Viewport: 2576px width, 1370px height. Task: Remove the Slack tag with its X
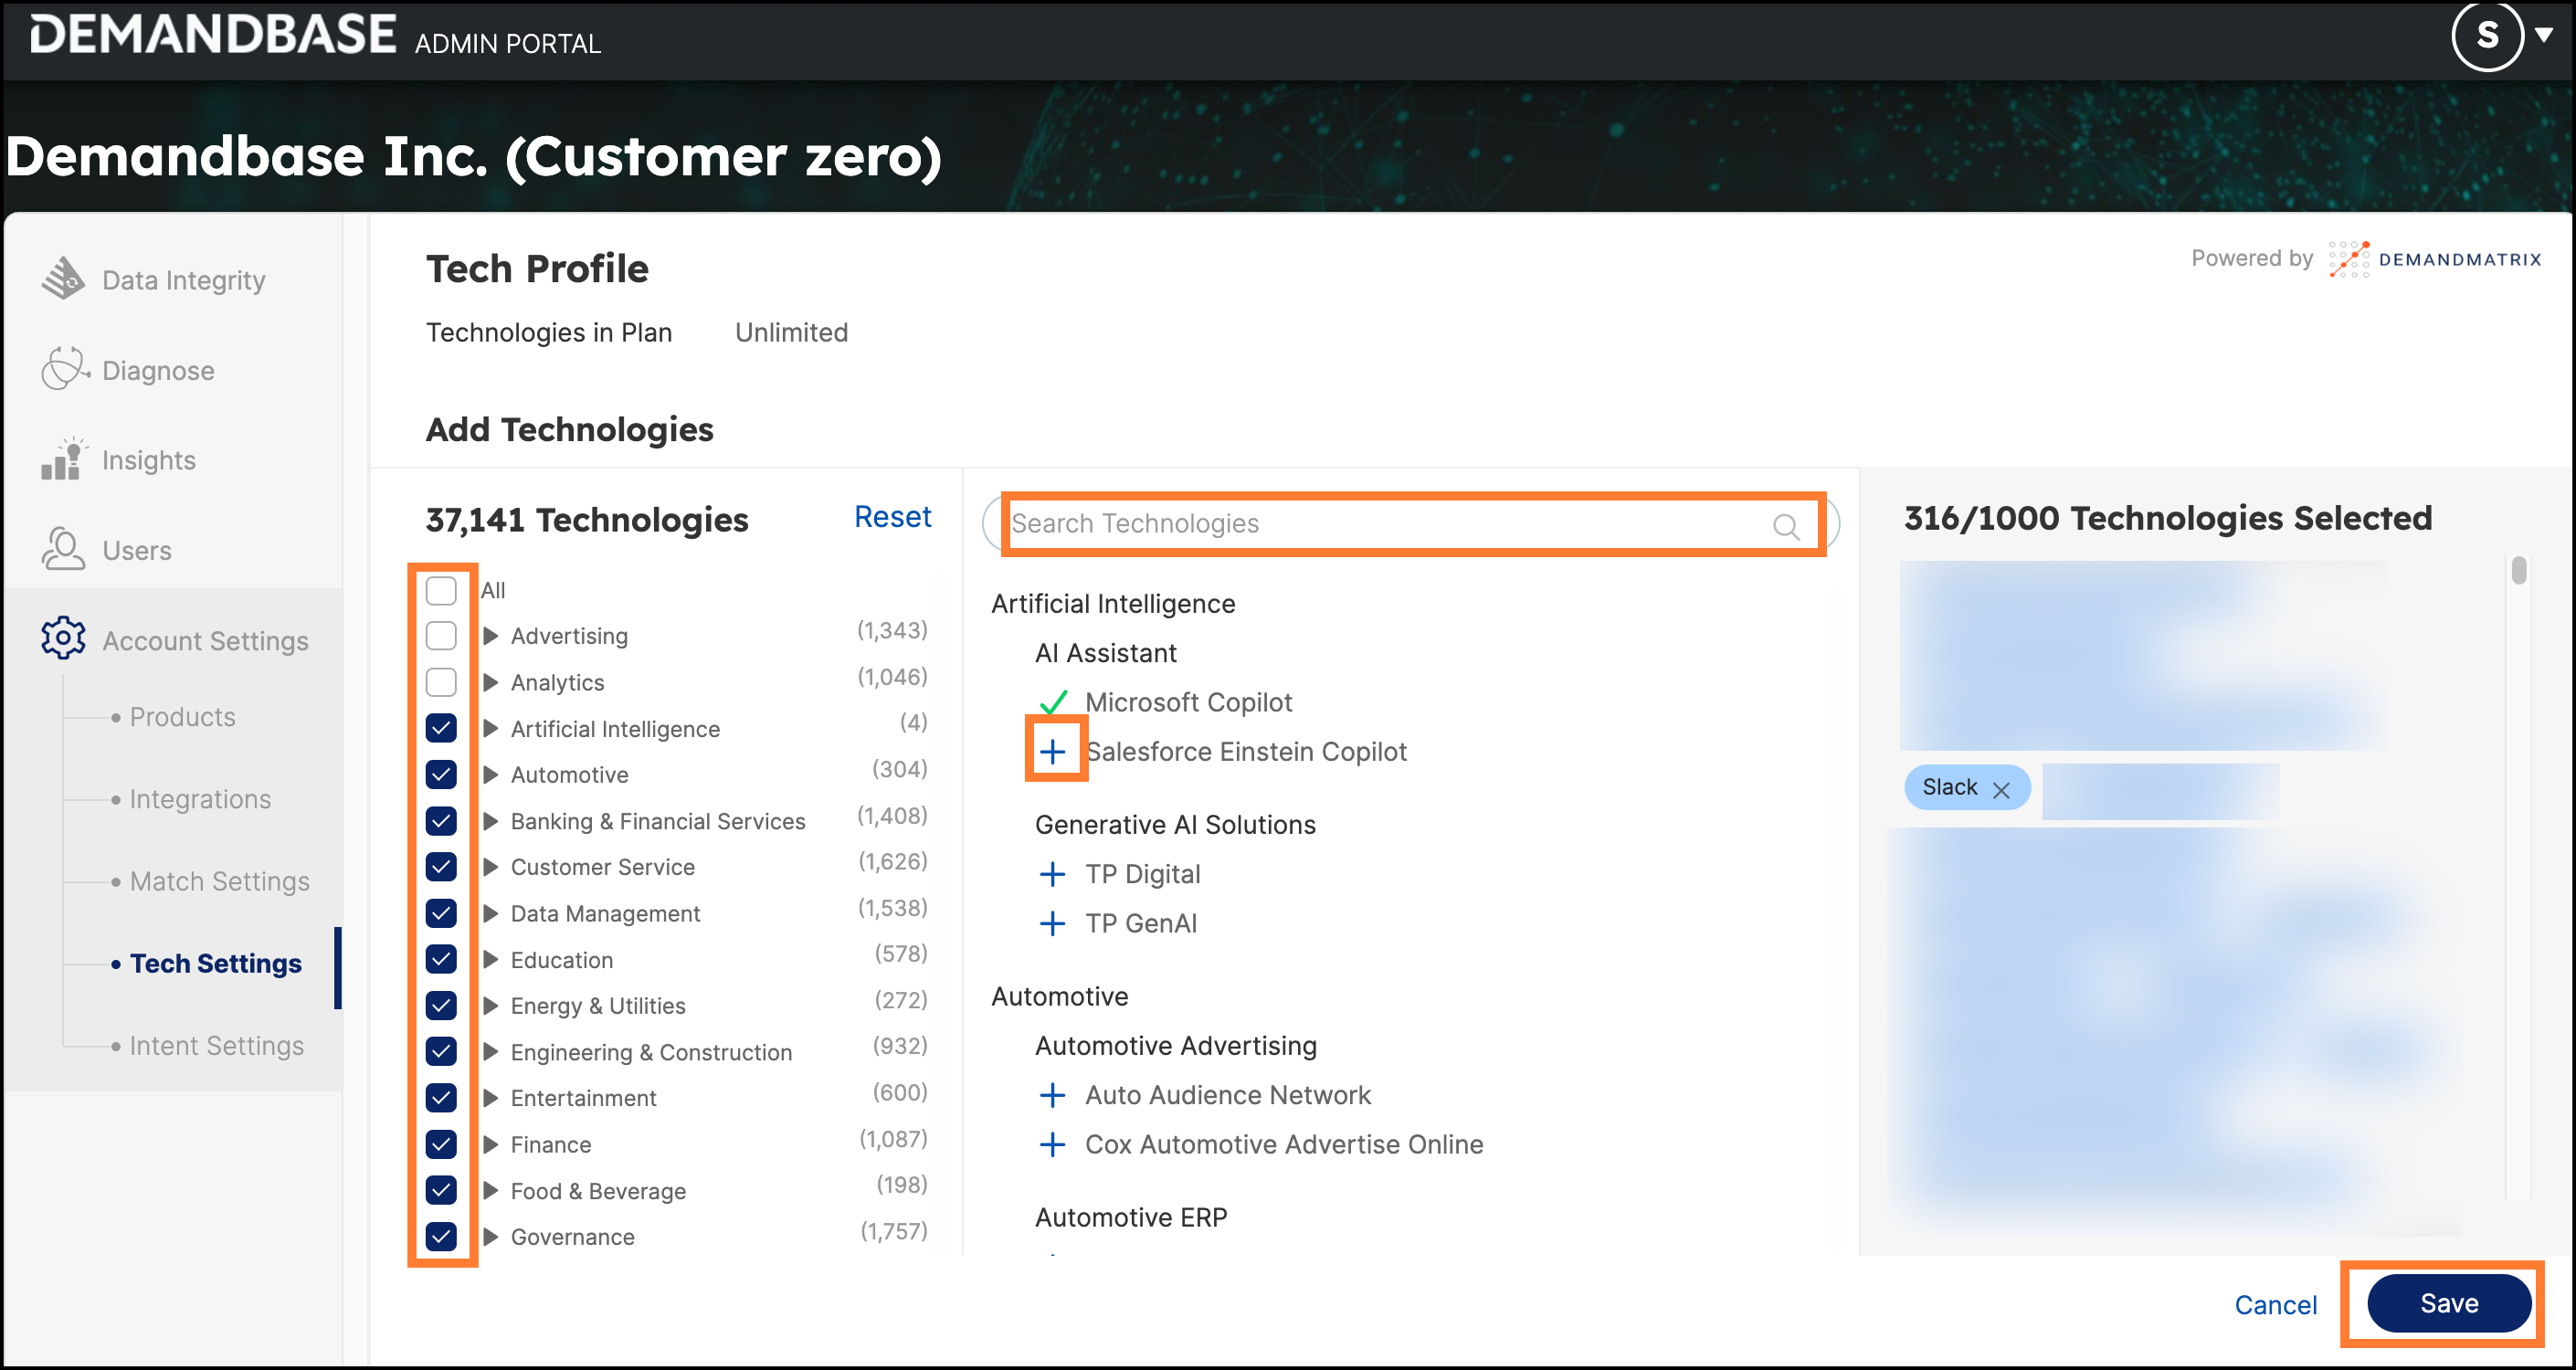point(2001,790)
